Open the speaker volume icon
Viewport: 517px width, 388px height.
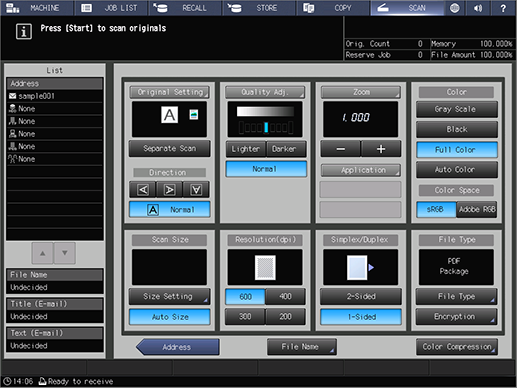[478, 8]
